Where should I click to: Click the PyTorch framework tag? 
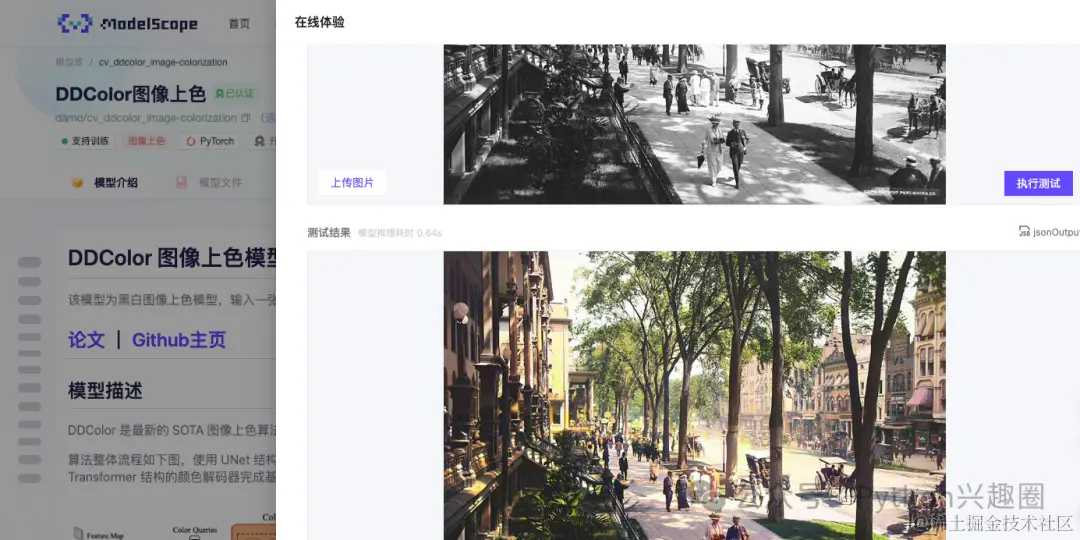pyautogui.click(x=210, y=141)
